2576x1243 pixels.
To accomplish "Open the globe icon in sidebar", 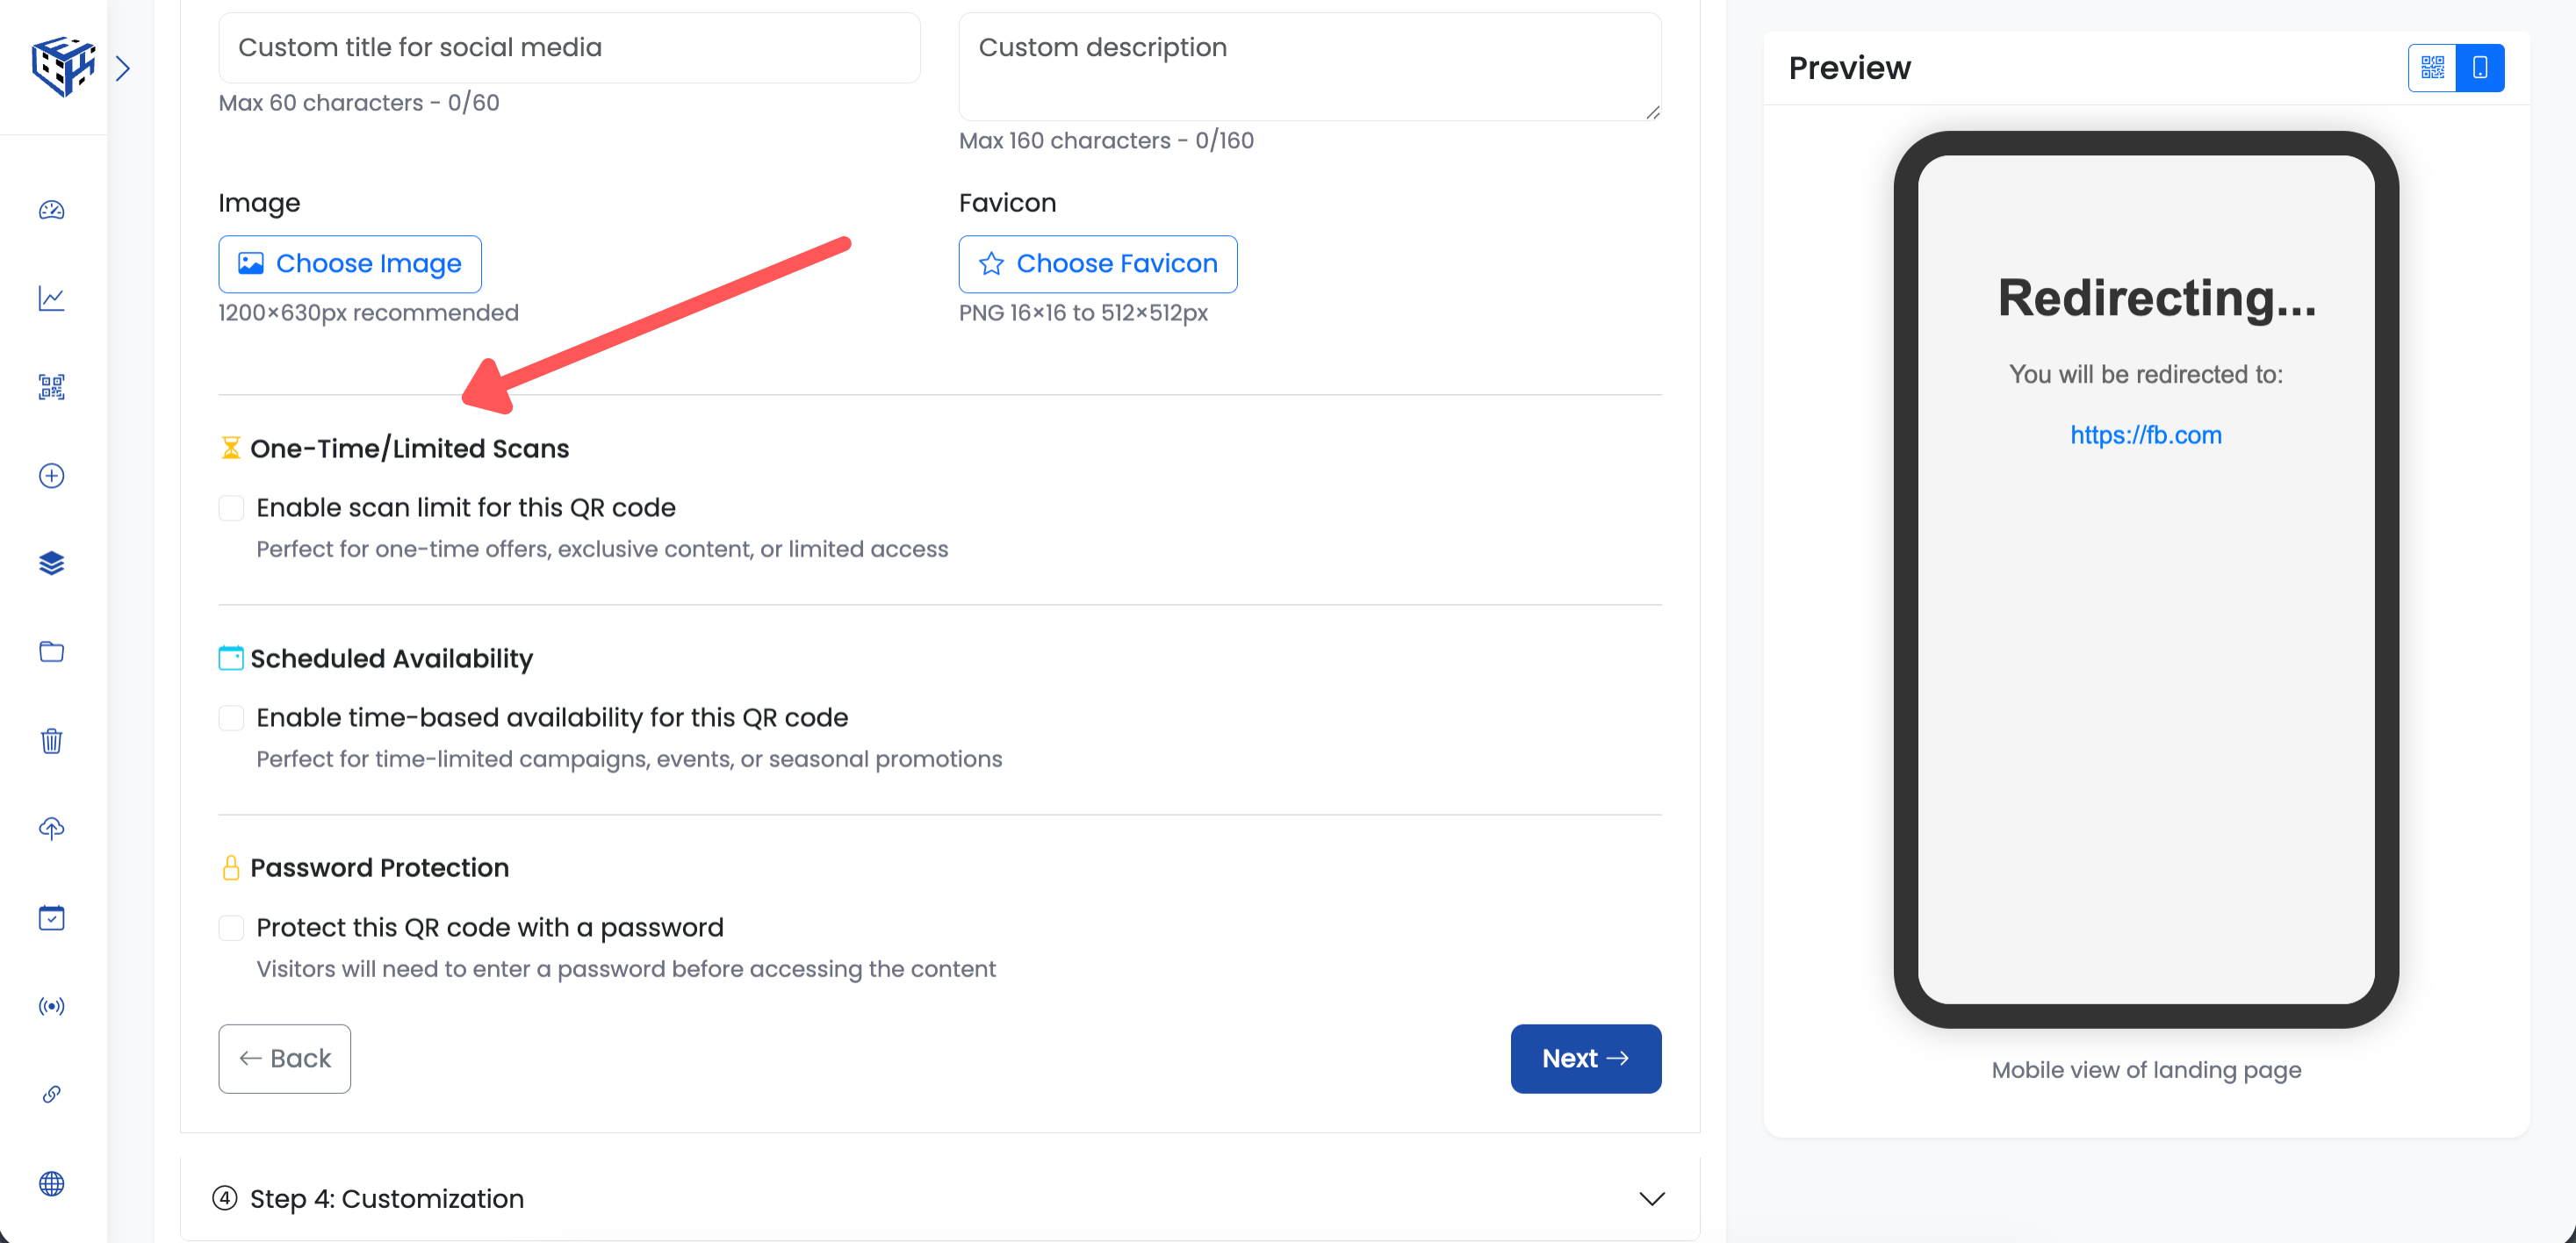I will tap(52, 1183).
